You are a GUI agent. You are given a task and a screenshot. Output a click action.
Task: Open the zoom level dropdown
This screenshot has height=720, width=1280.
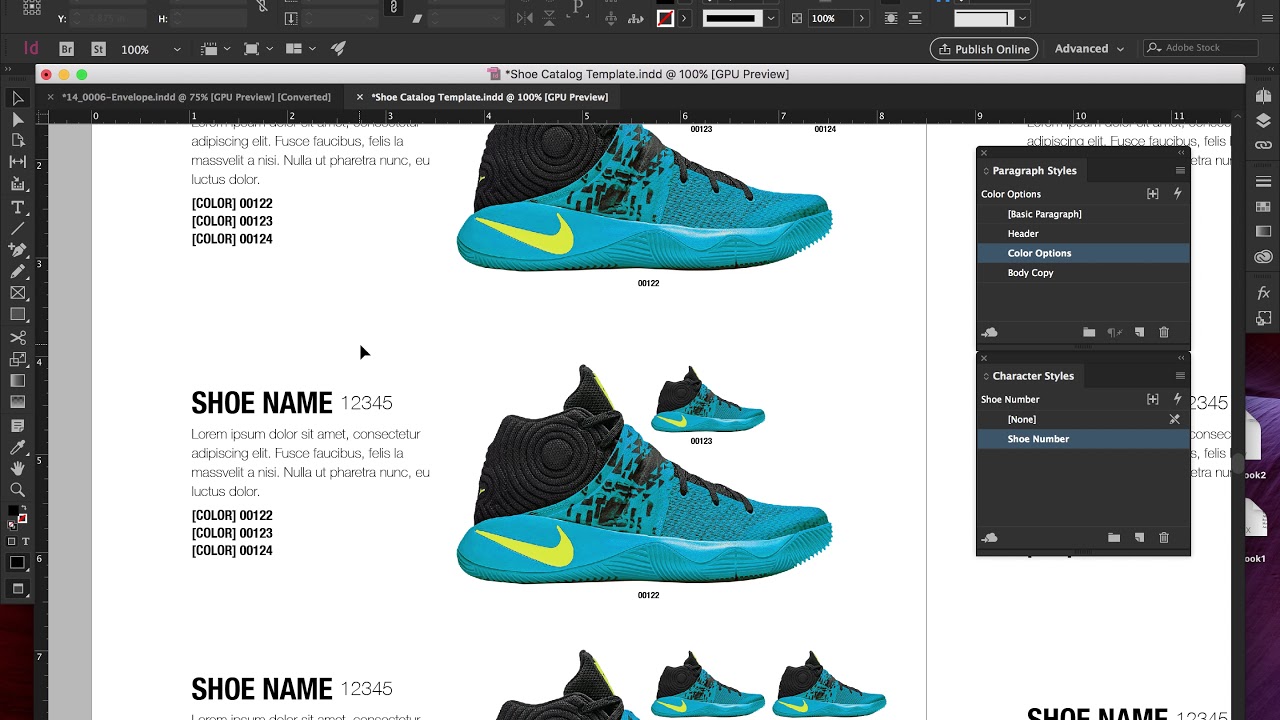[177, 49]
